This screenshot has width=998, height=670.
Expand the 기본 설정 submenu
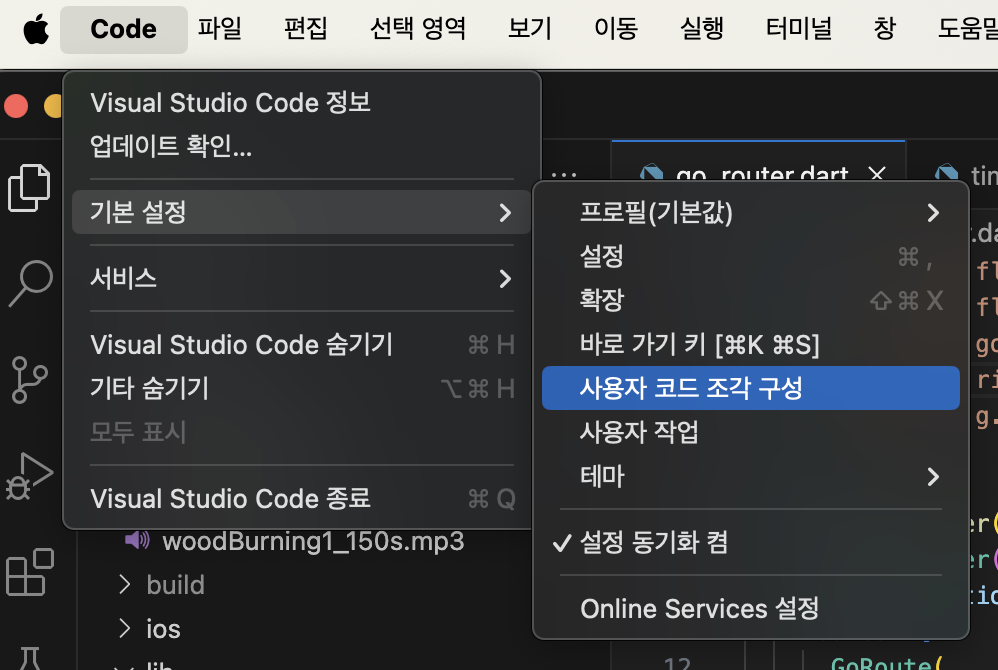coord(301,212)
